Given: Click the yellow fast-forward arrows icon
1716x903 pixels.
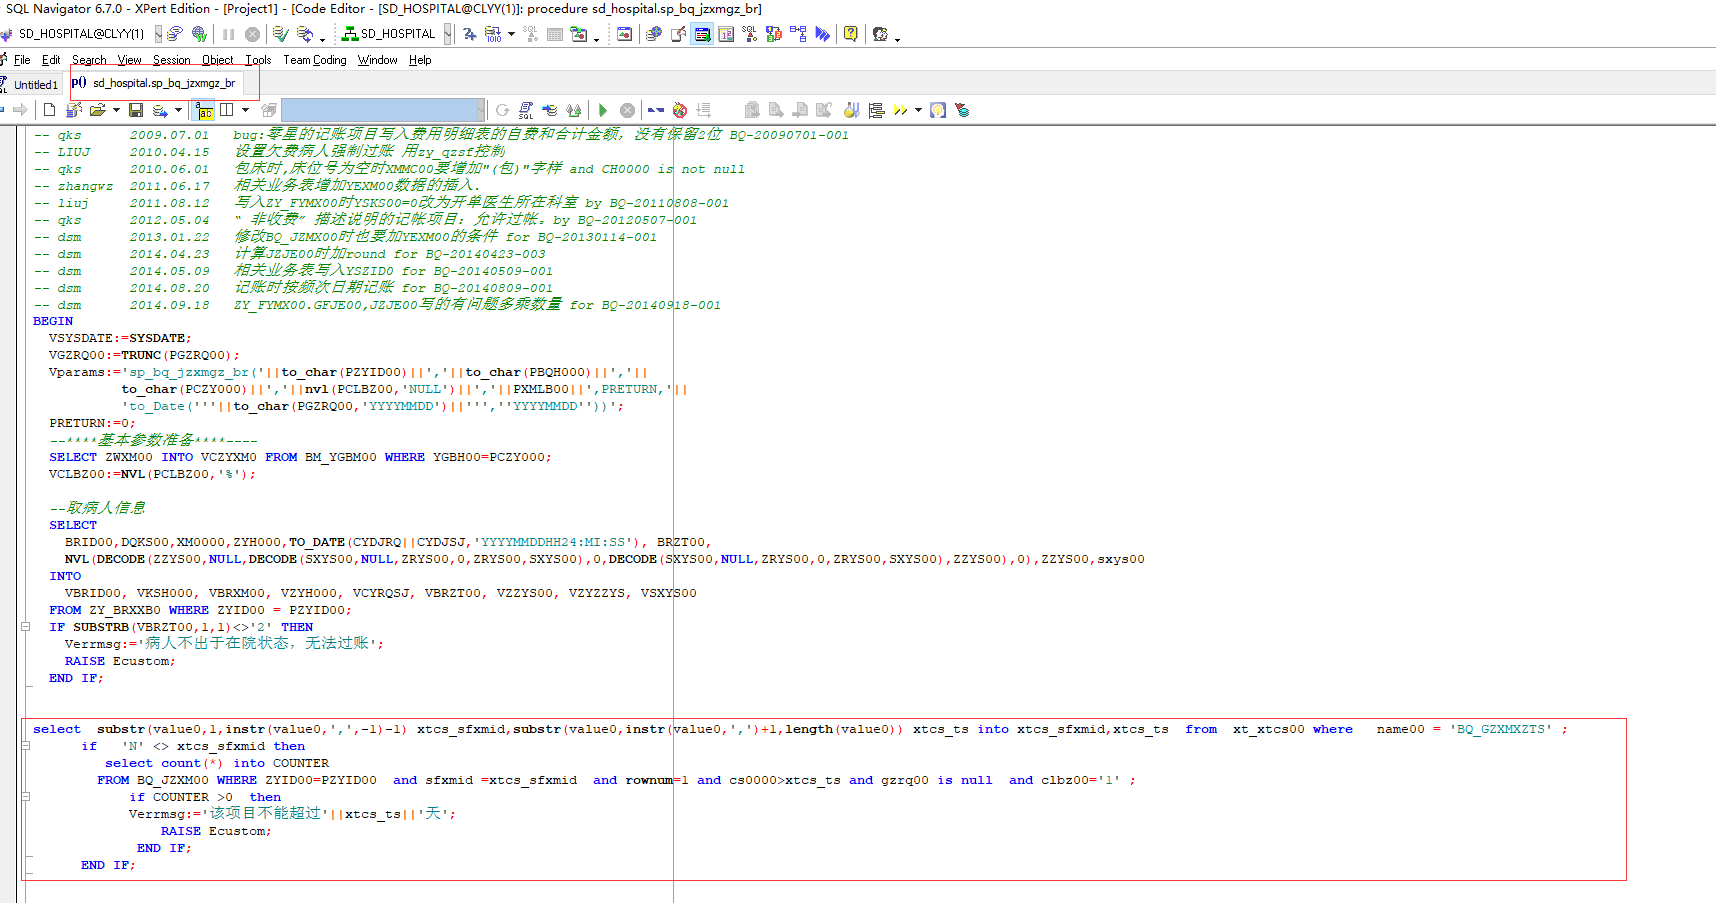Looking at the screenshot, I should [900, 110].
